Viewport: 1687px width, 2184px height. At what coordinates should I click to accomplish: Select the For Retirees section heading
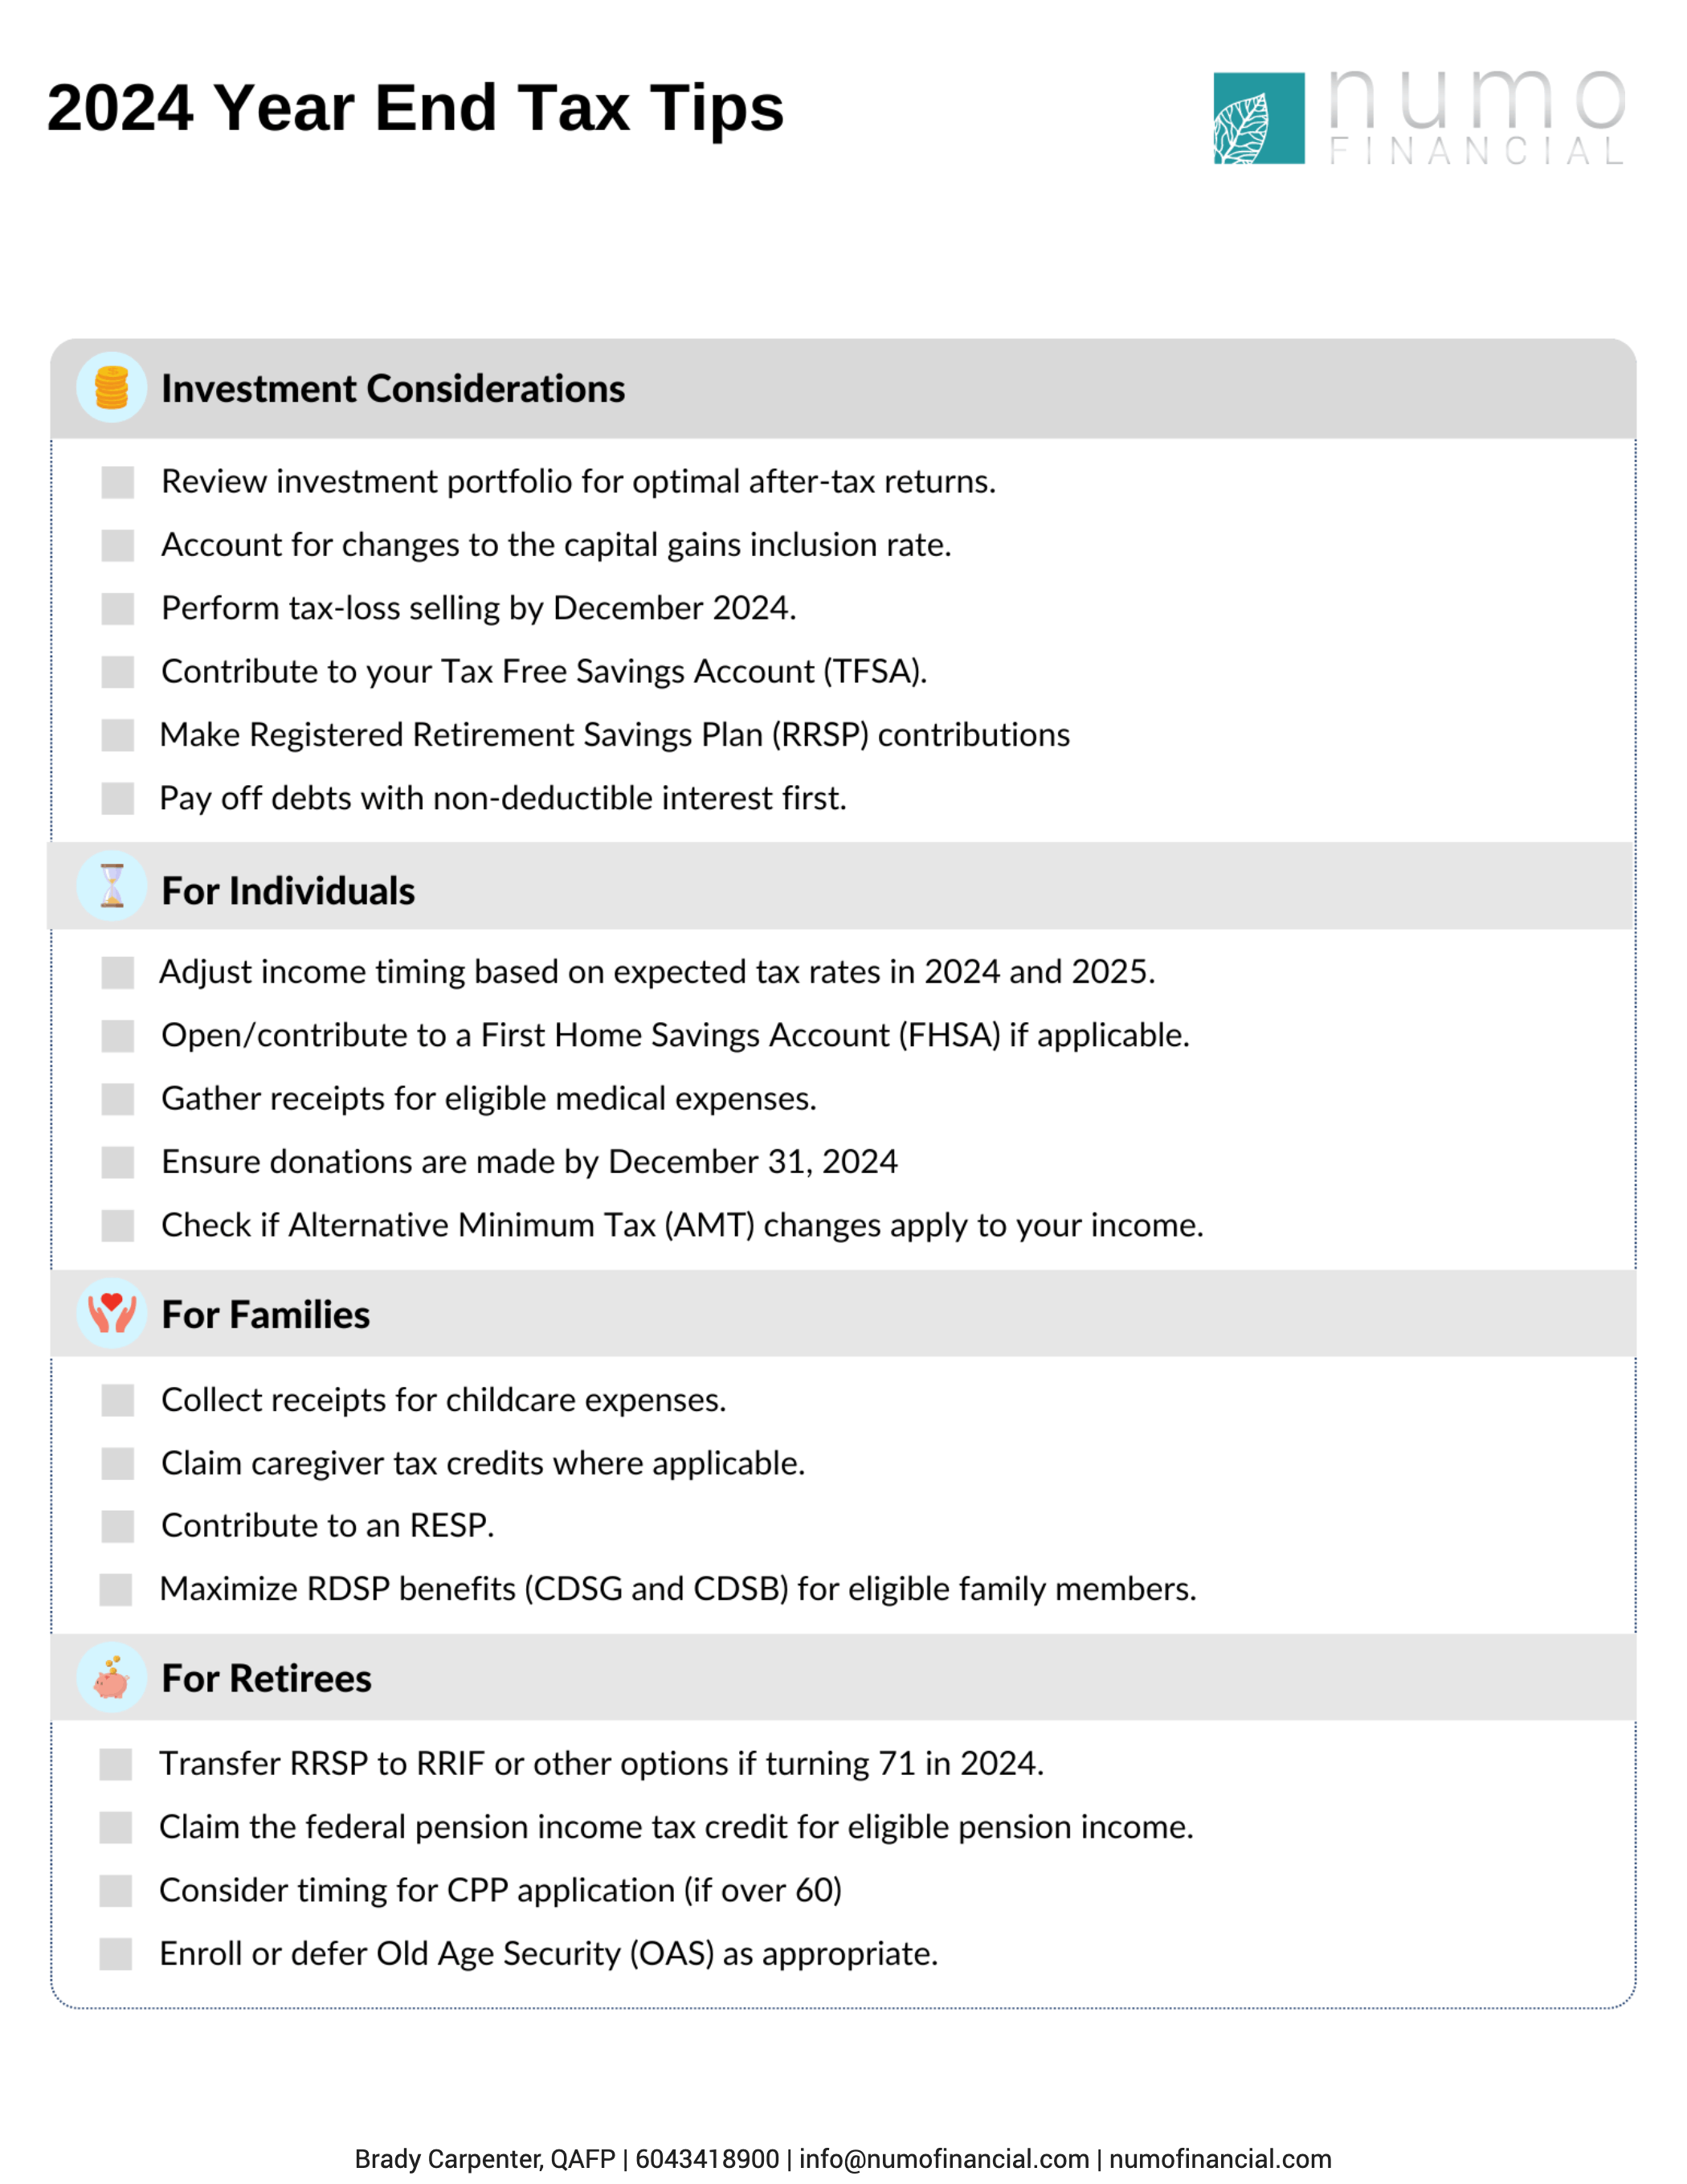point(267,1679)
